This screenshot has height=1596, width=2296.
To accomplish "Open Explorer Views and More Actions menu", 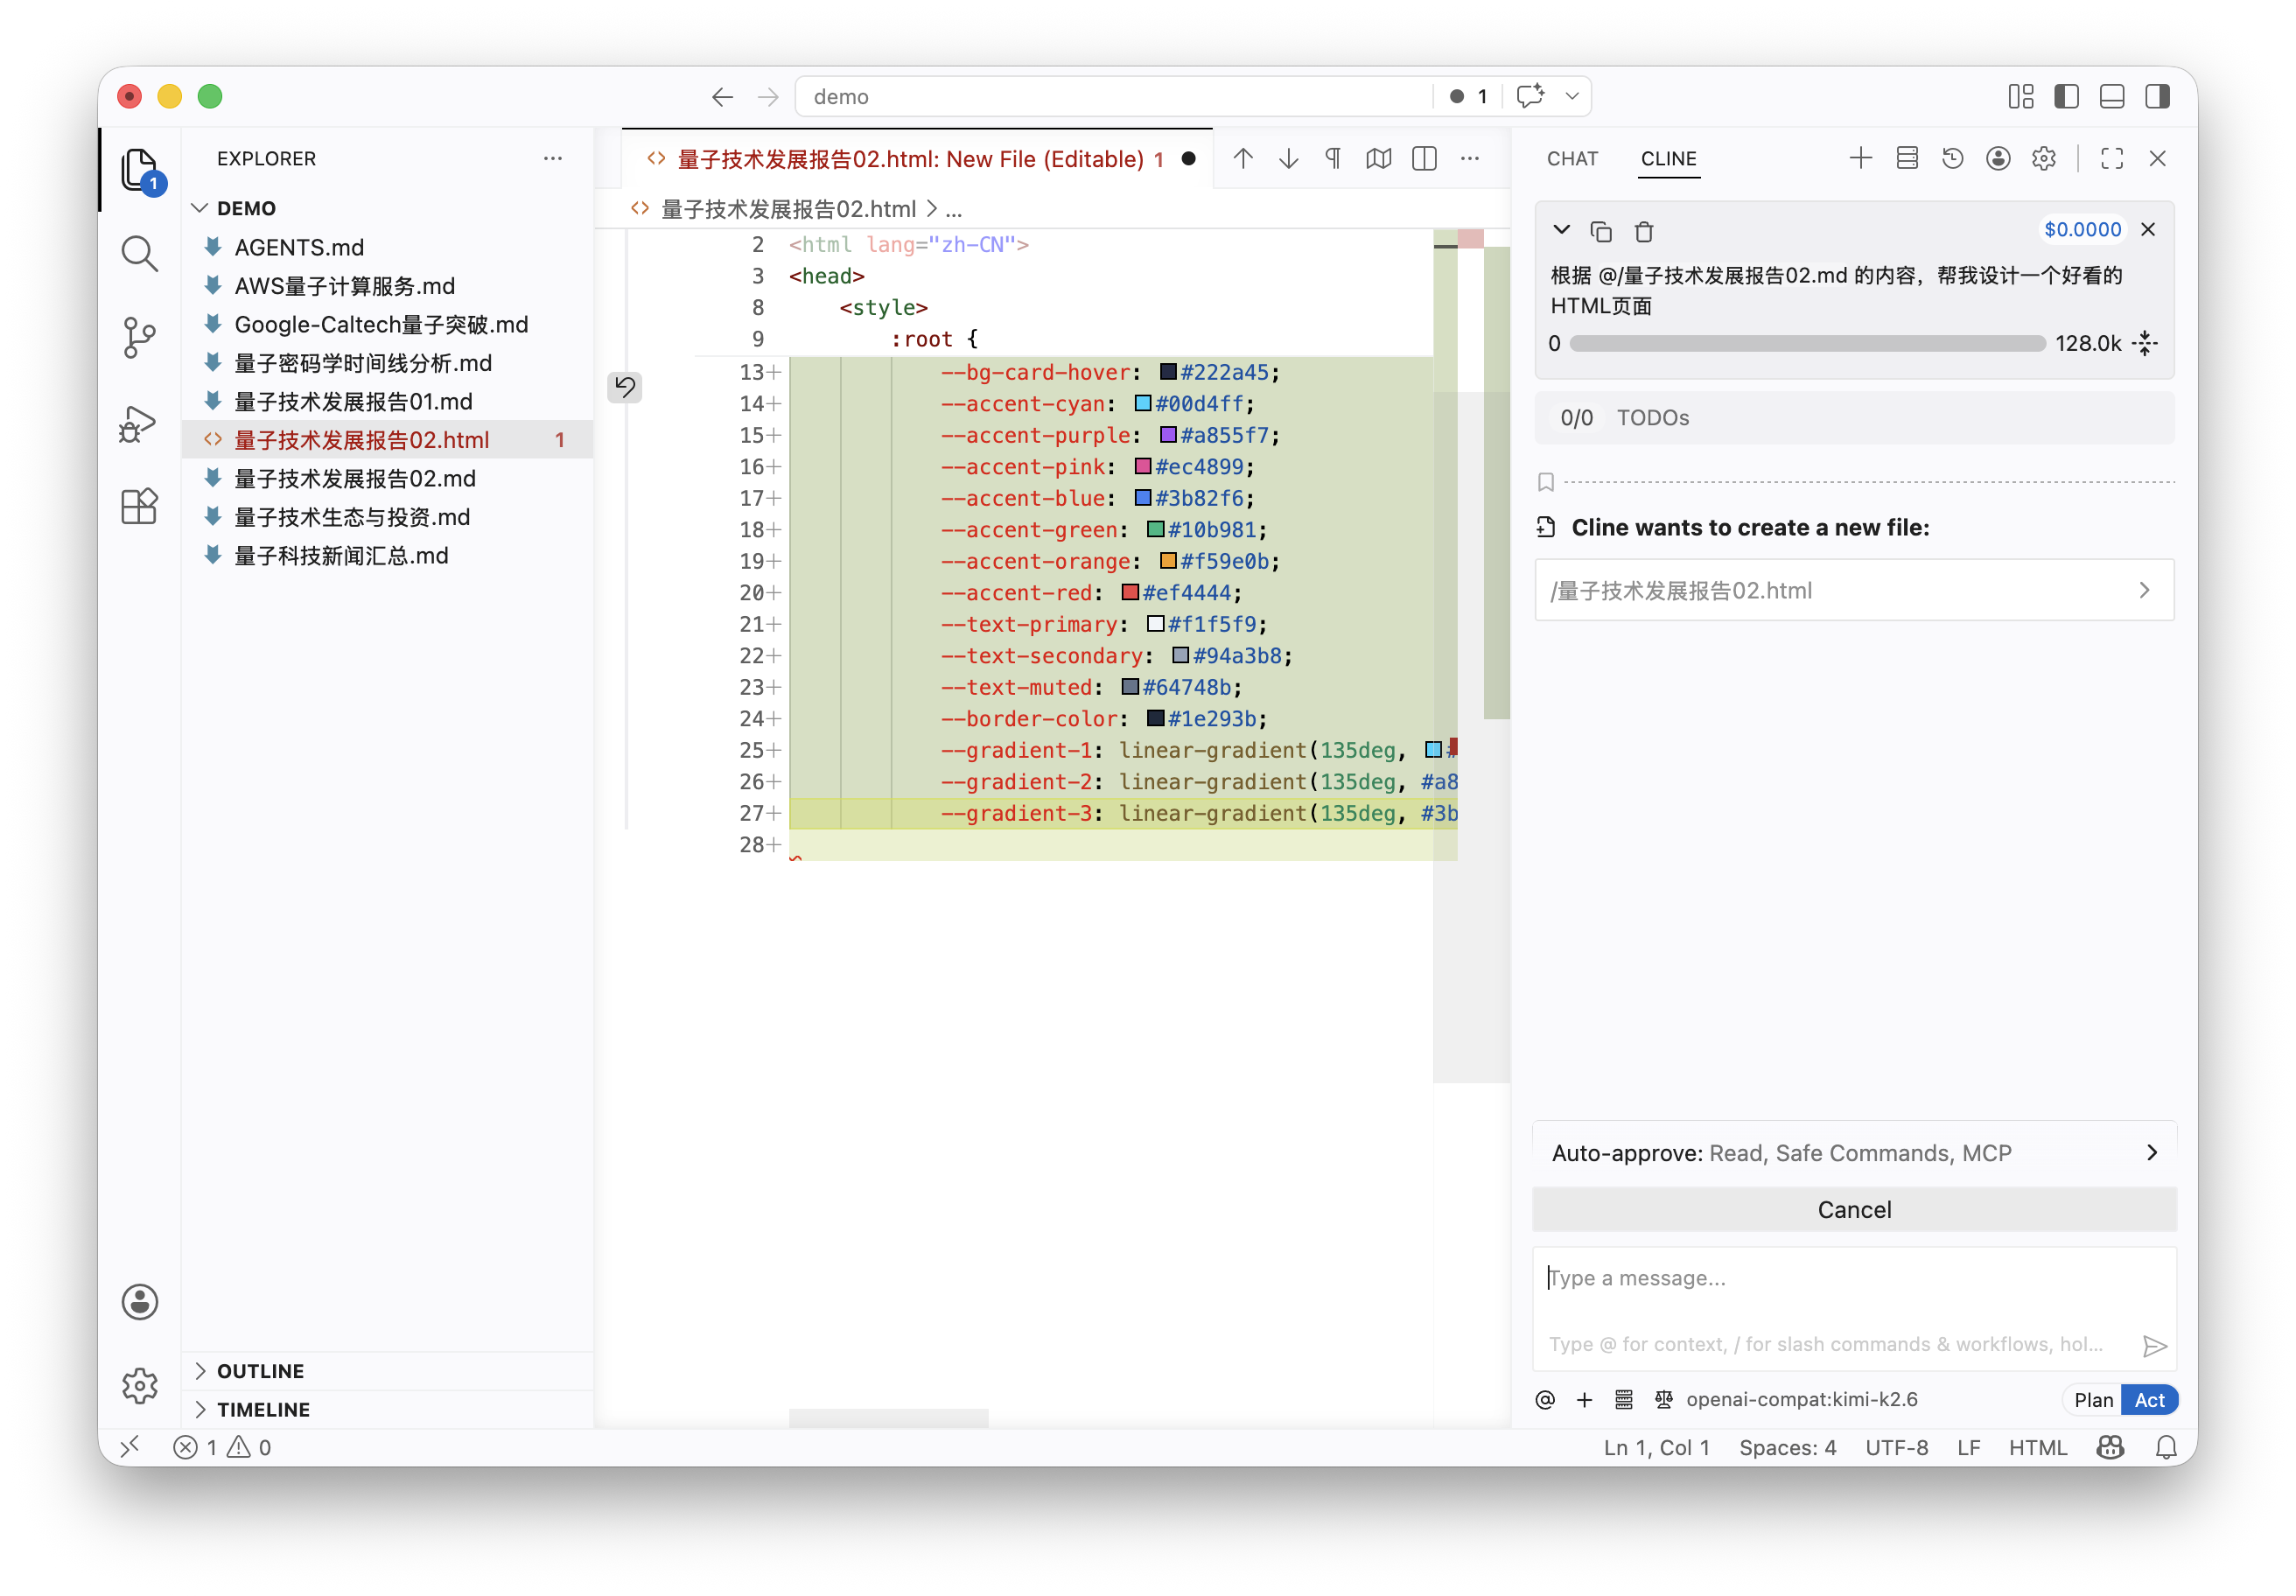I will [552, 158].
